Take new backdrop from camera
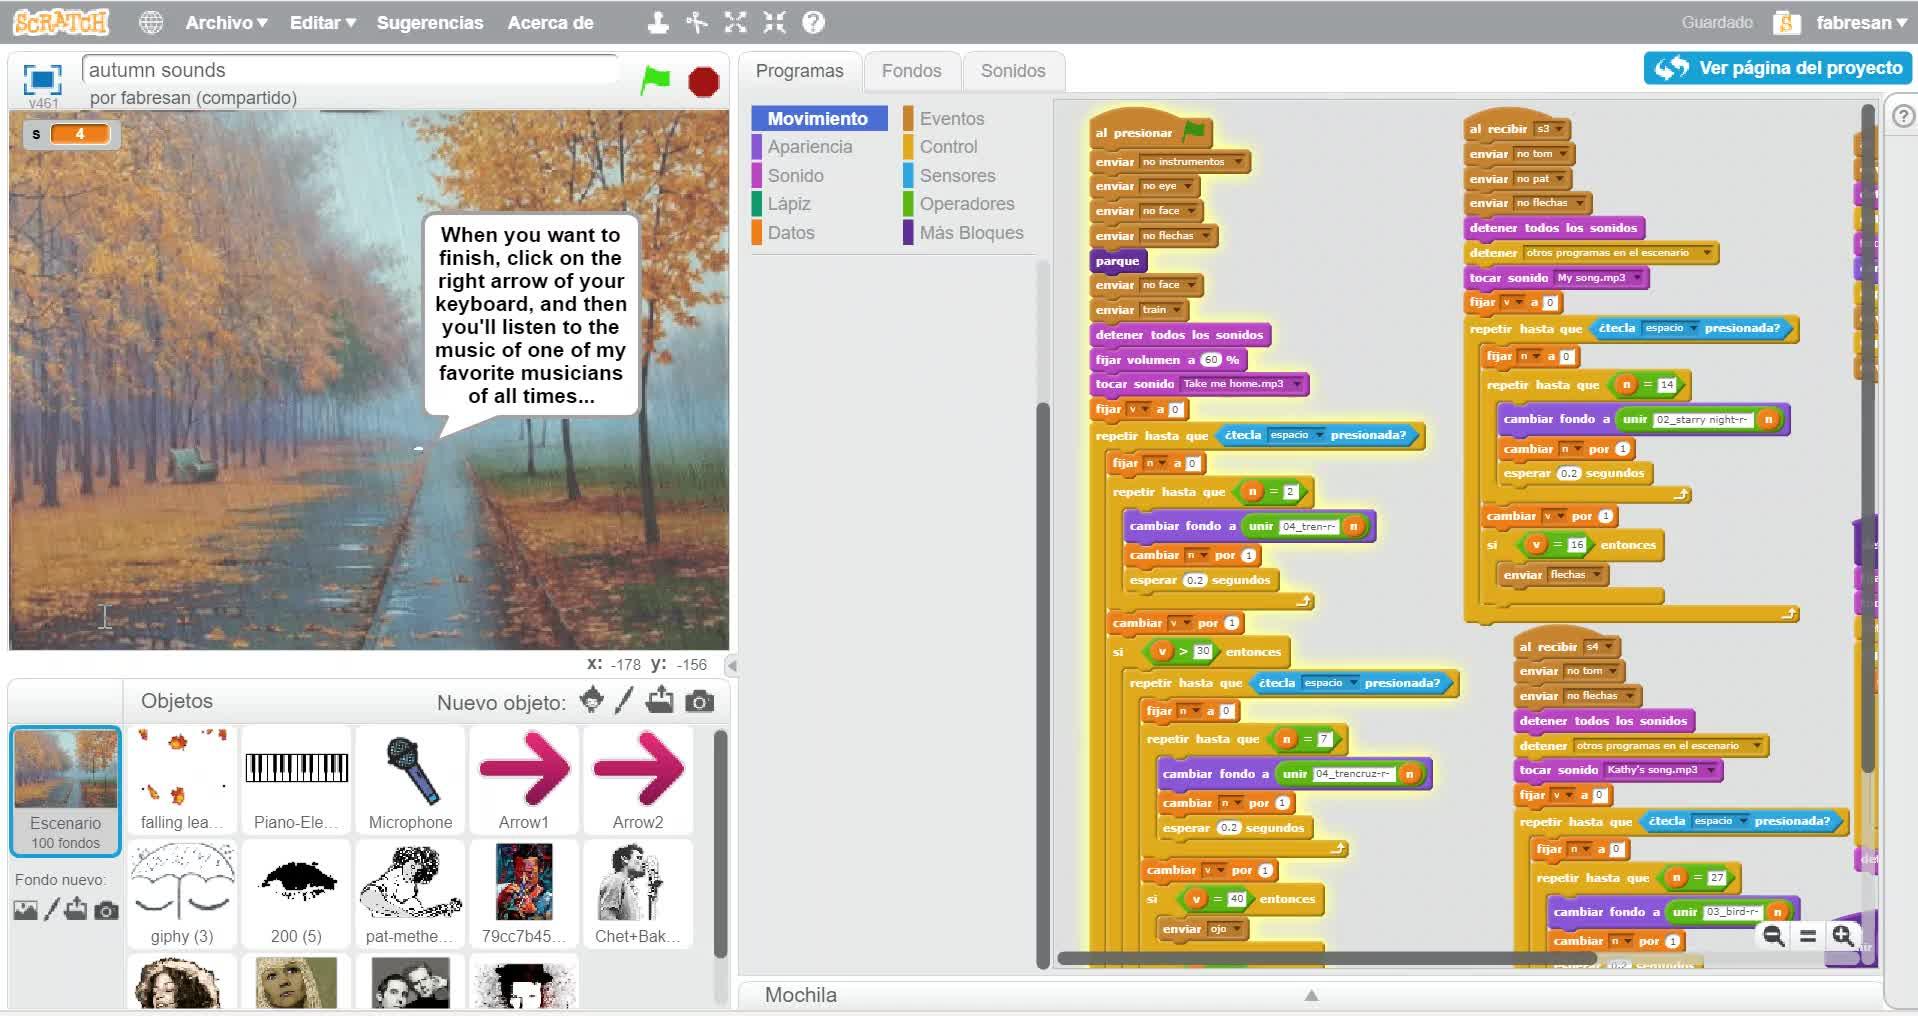Viewport: 1918px width, 1016px height. pyautogui.click(x=106, y=910)
